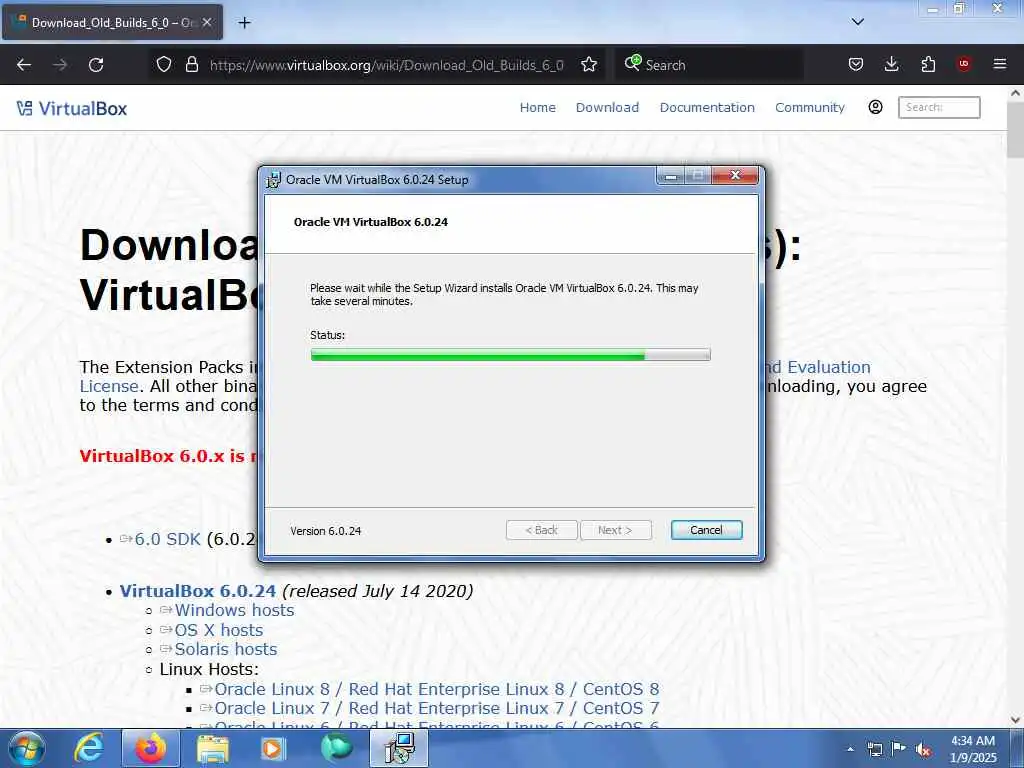
Task: Click the installer icon in Setup title bar
Action: coord(274,180)
